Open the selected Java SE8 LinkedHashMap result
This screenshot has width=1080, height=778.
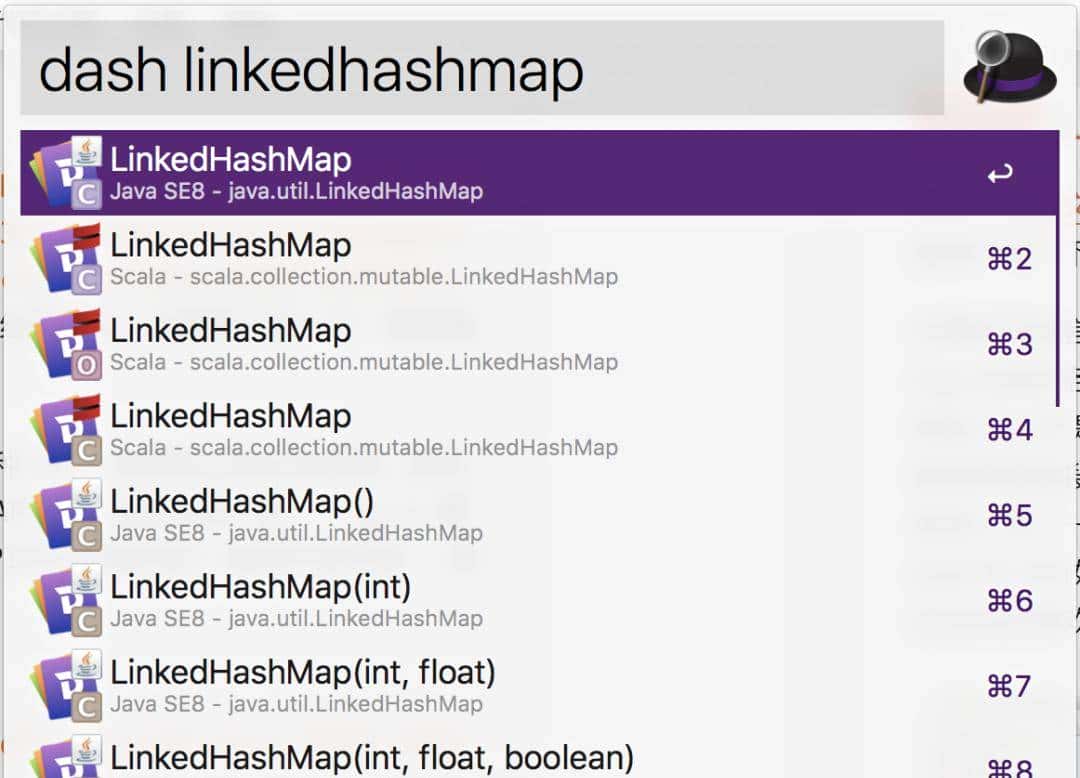point(539,173)
